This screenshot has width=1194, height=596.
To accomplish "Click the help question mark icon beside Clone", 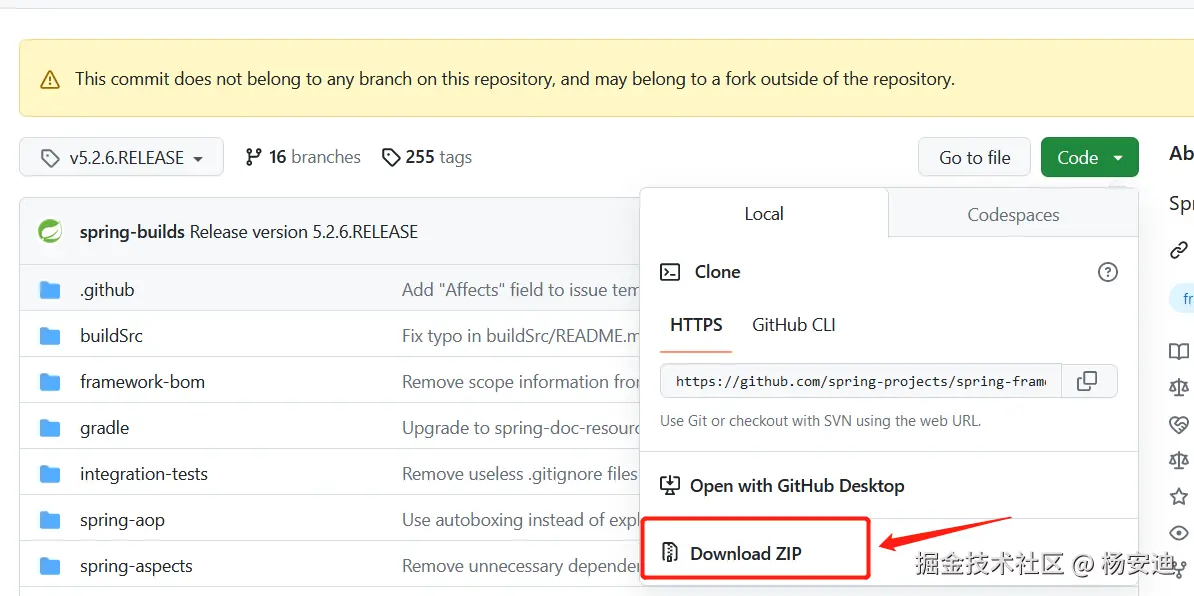I will click(x=1107, y=272).
